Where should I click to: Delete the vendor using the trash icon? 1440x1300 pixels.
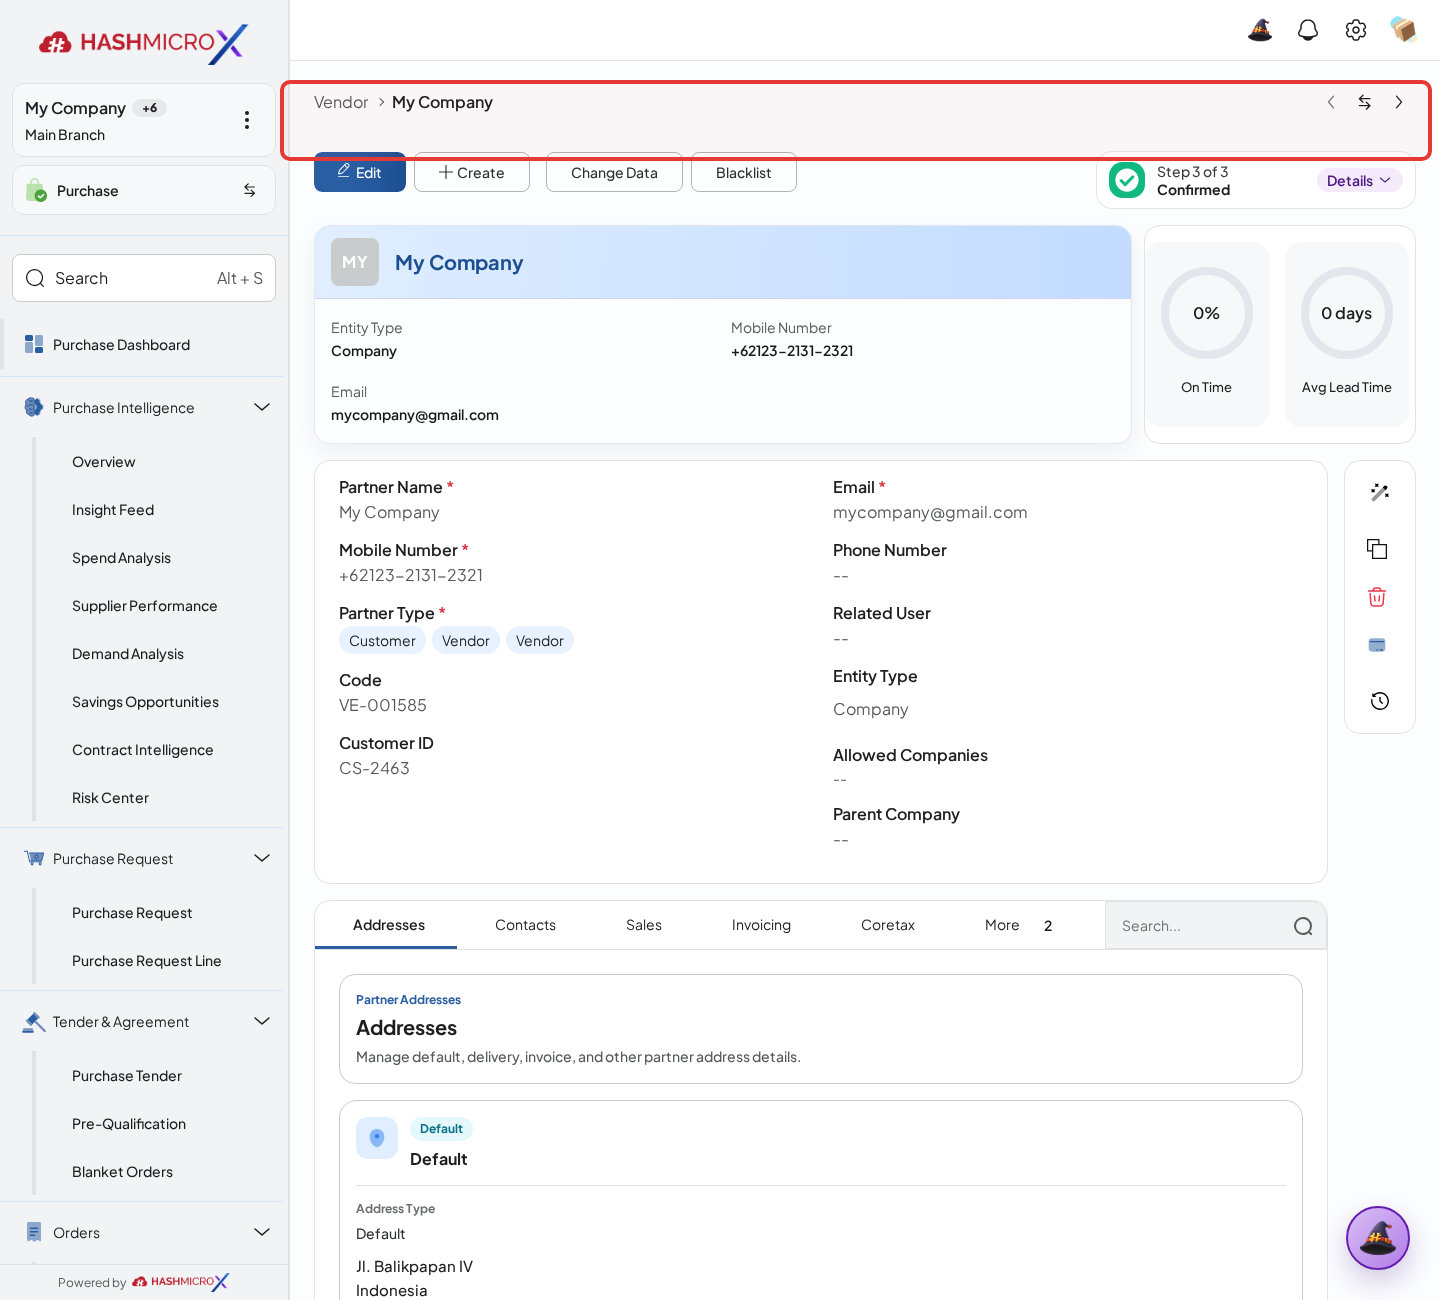click(x=1377, y=597)
